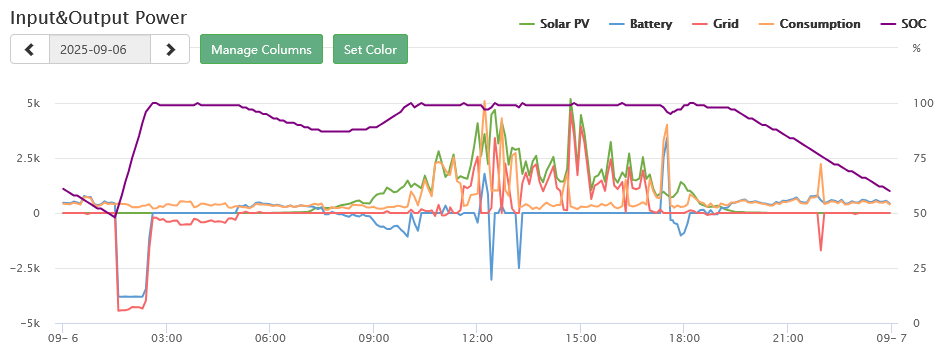This screenshot has width=944, height=360.
Task: Toggle Battery series in legend
Action: [641, 24]
